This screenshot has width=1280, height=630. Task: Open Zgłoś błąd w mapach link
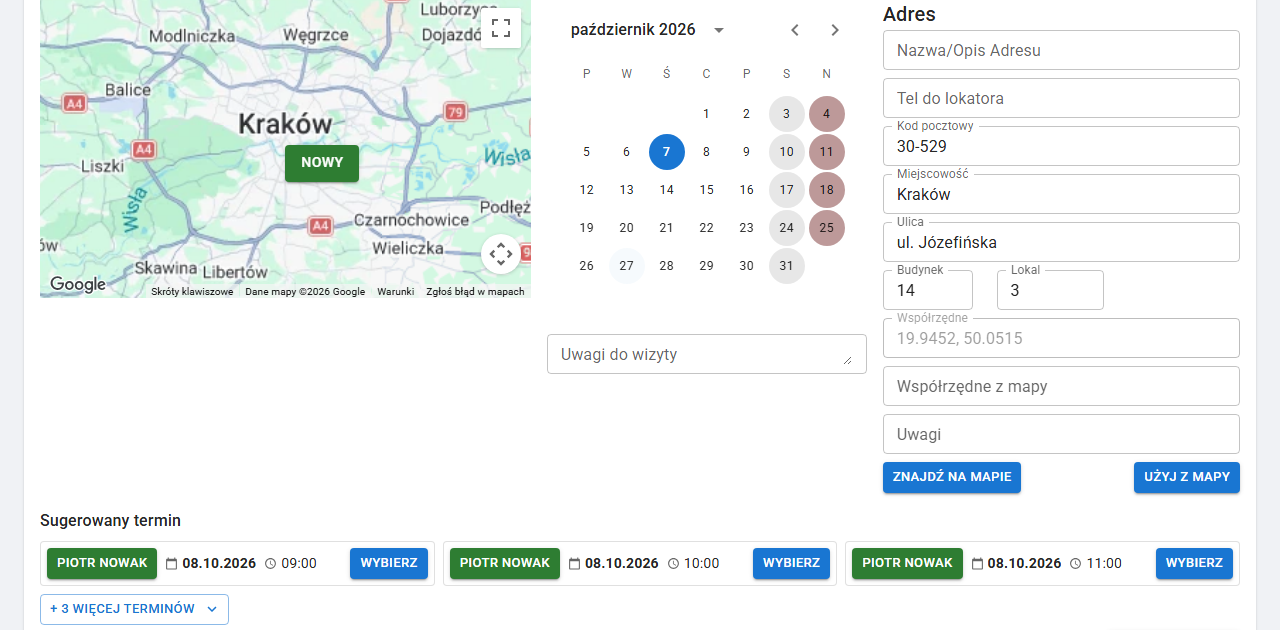[475, 292]
